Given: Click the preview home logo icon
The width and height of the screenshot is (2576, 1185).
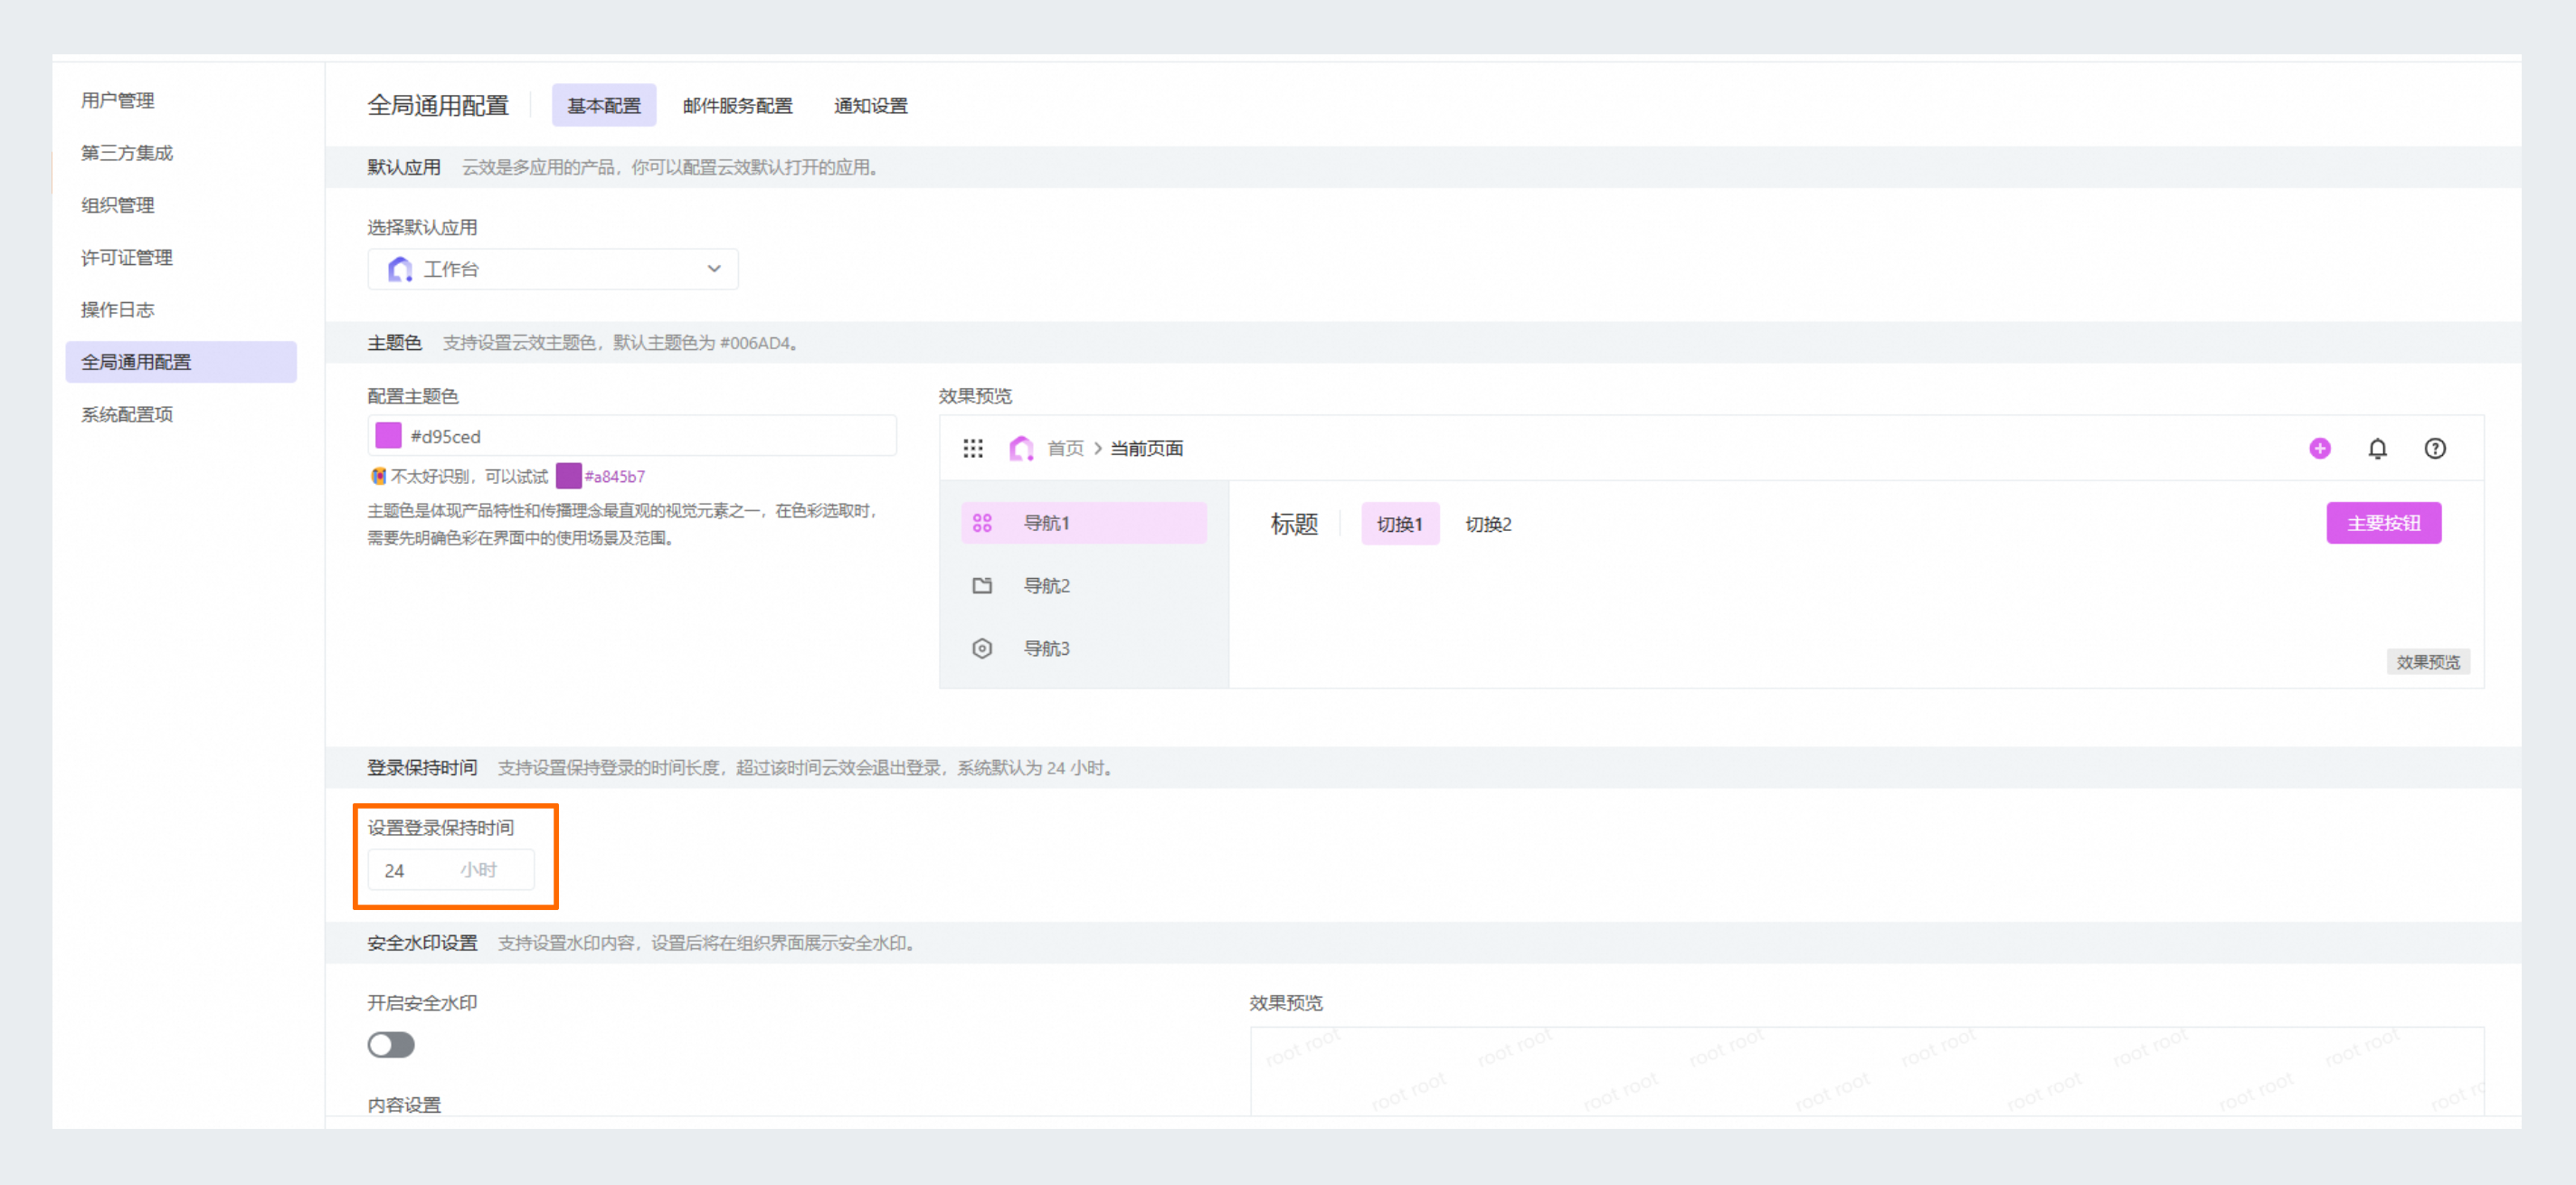Looking at the screenshot, I should coord(1021,448).
